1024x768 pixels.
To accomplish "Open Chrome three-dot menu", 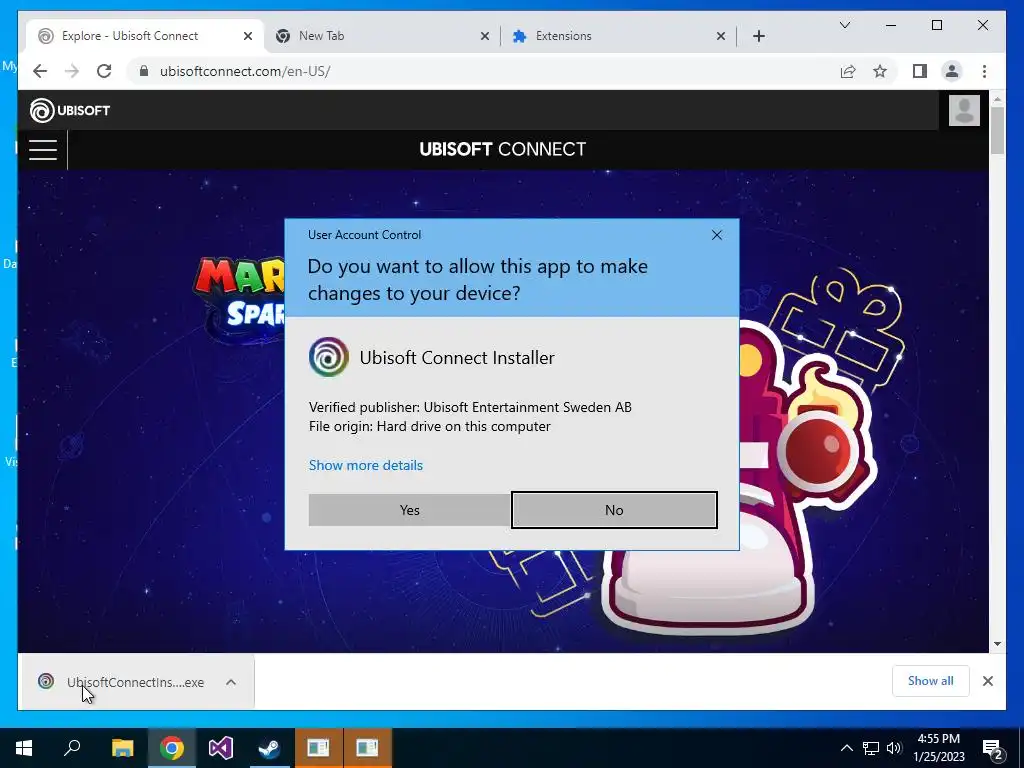I will (x=984, y=71).
